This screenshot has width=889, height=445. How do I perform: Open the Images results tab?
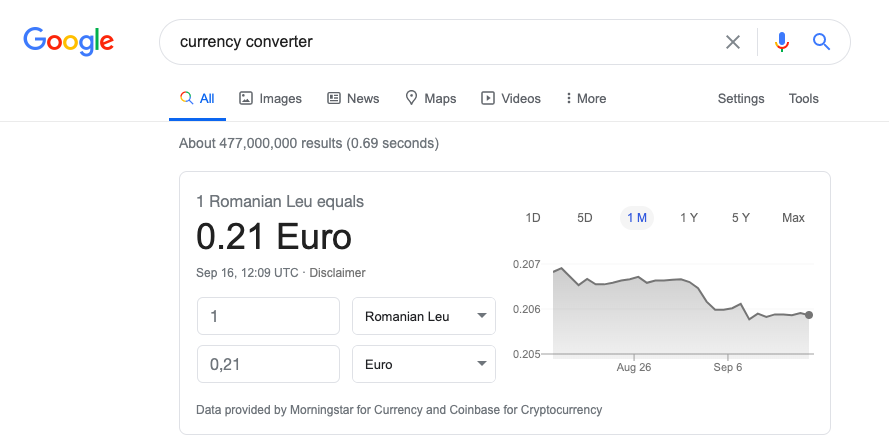coord(270,98)
